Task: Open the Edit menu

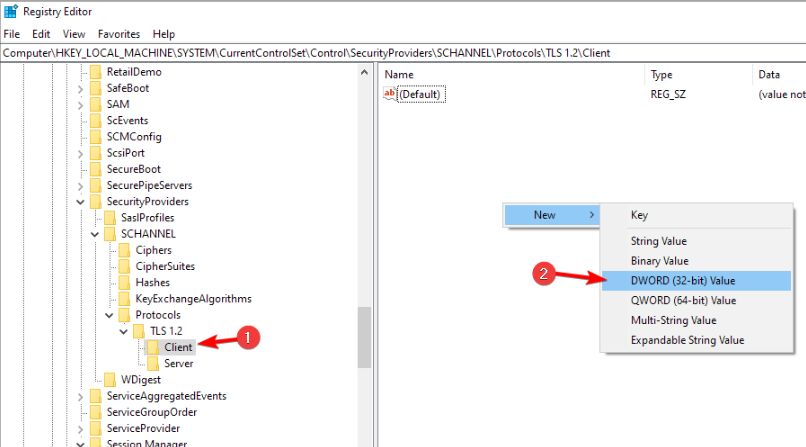Action: [x=41, y=34]
